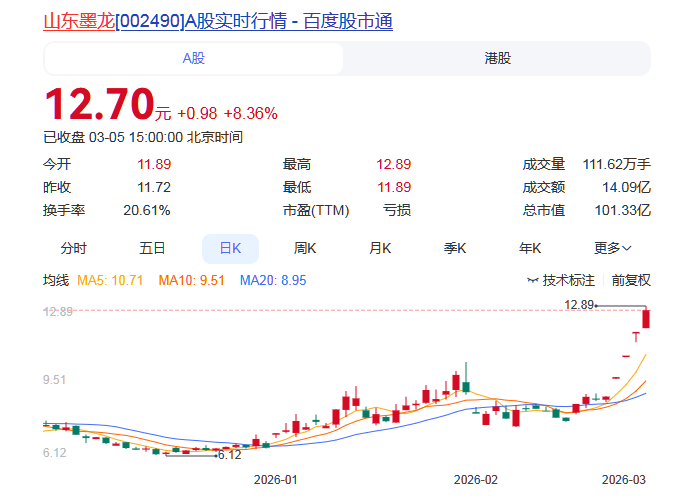688x498 pixels.
Task: Choose the 季K chart period
Action: click(x=456, y=248)
